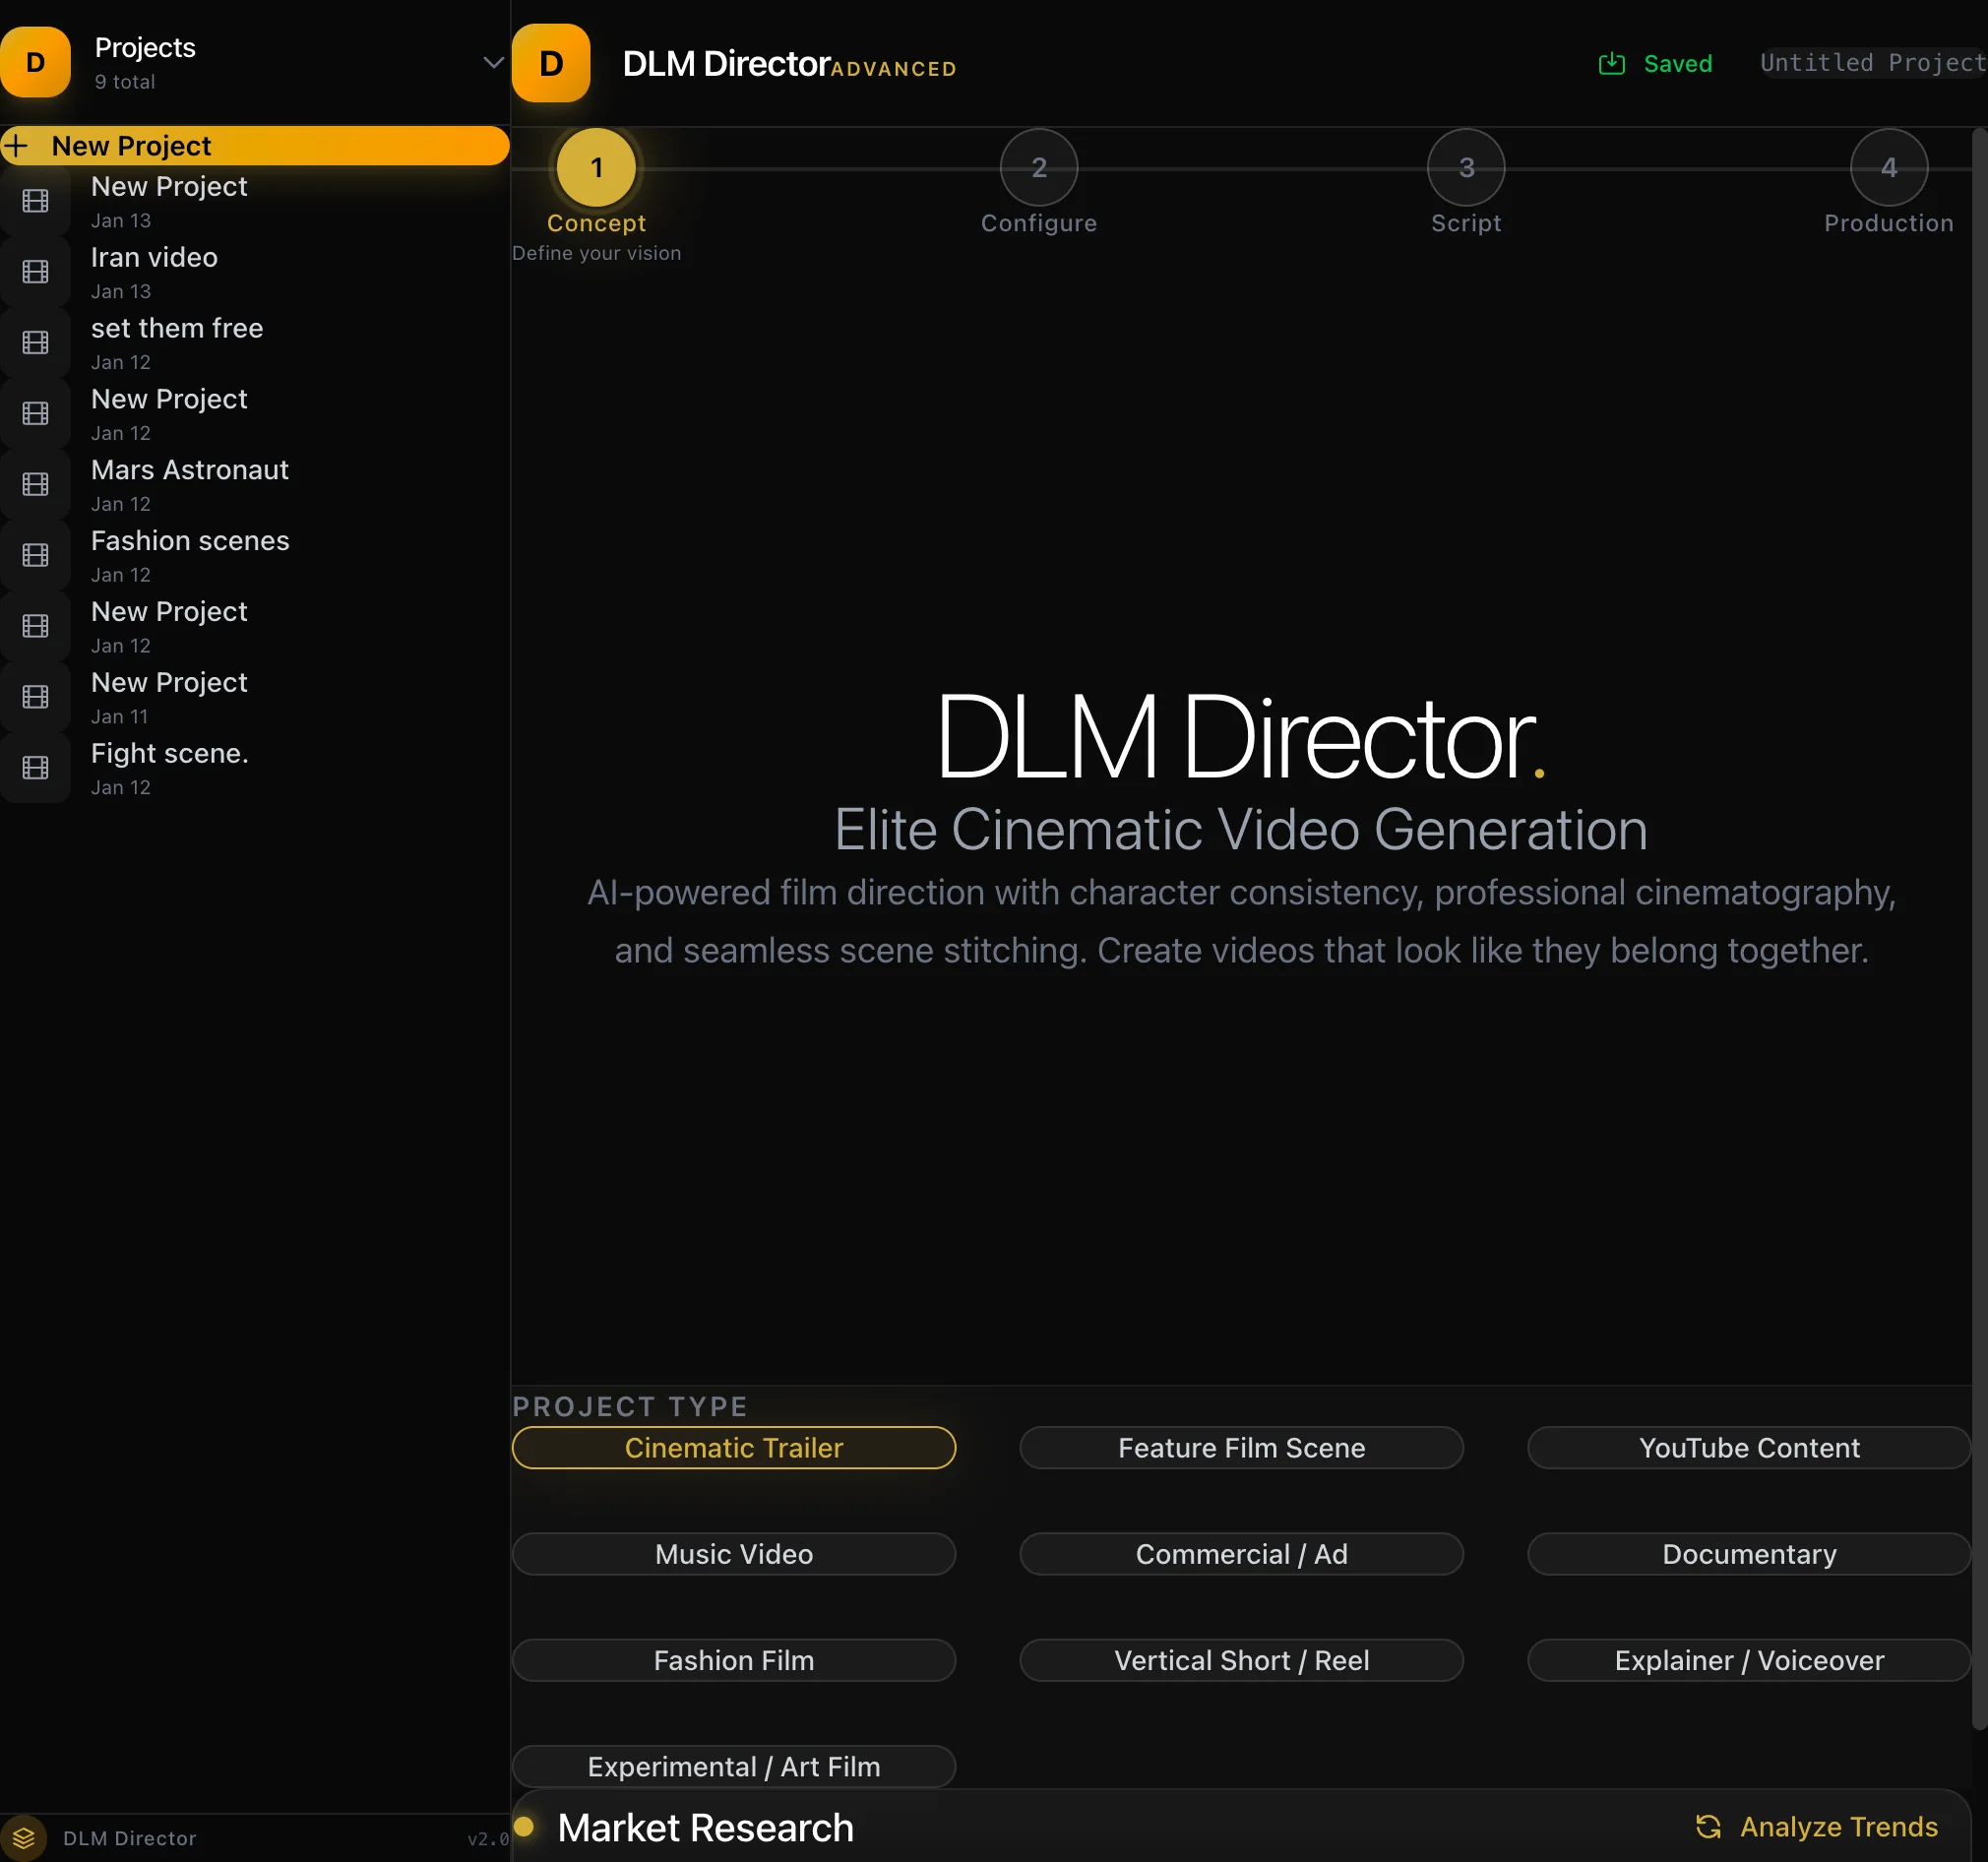Viewport: 1988px width, 1862px height.
Task: Click the film icon beside Mars Astronaut
Action: pyautogui.click(x=35, y=485)
